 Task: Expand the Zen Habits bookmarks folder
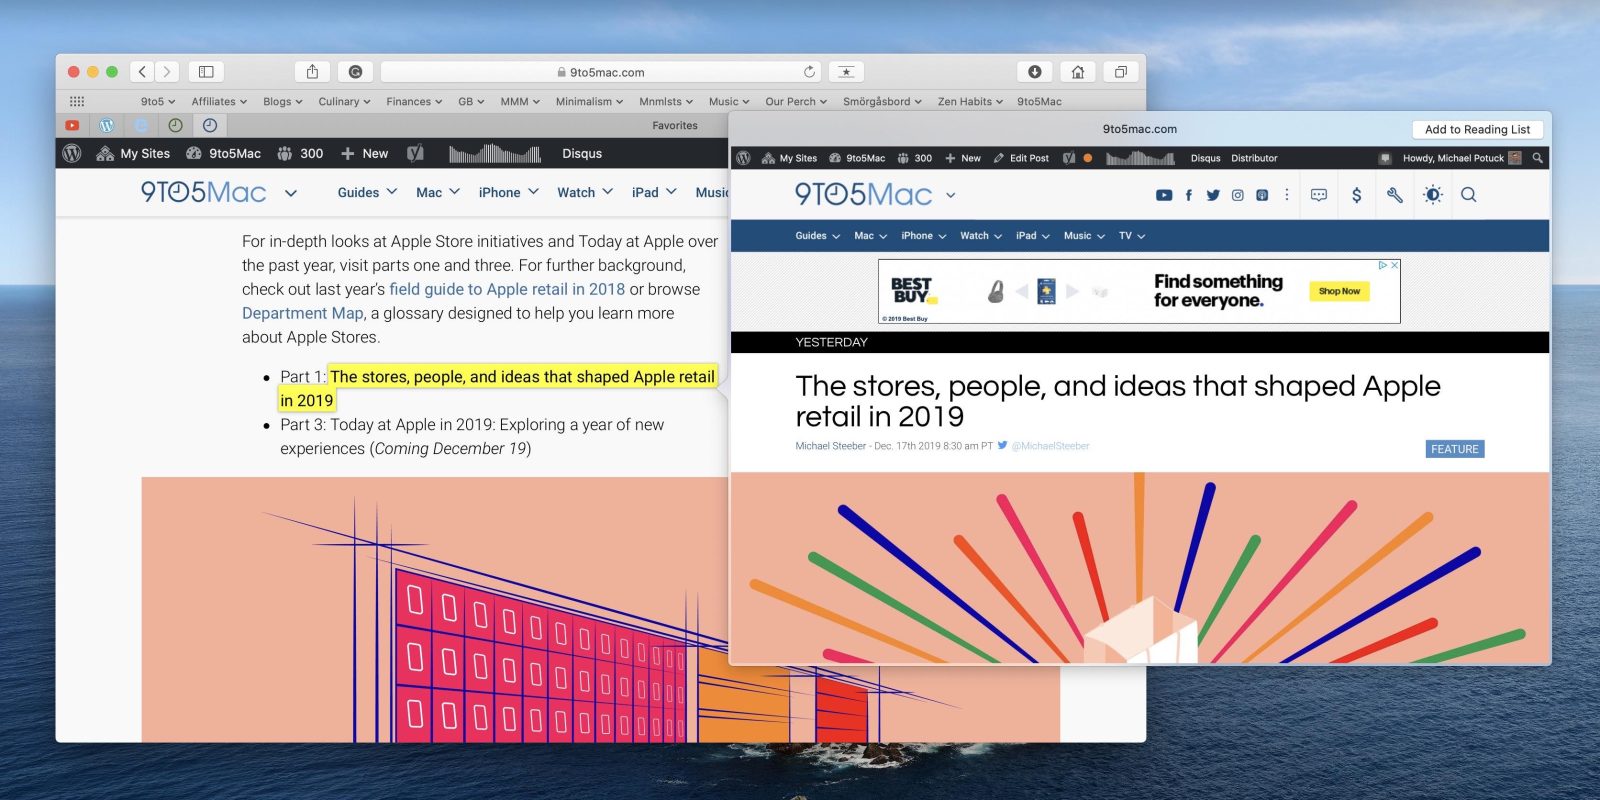click(969, 101)
